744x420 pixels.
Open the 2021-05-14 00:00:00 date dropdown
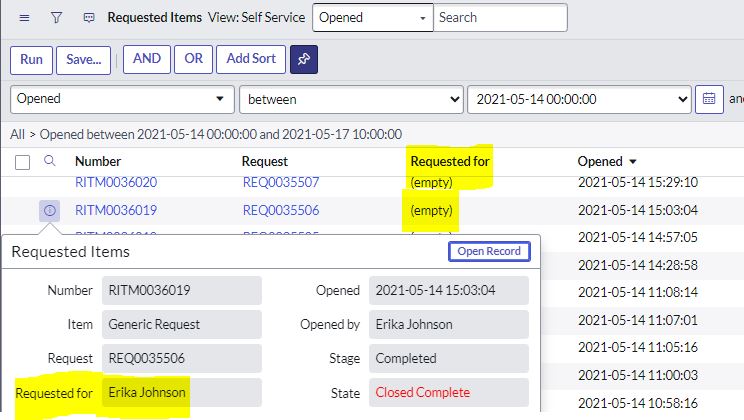(x=579, y=99)
